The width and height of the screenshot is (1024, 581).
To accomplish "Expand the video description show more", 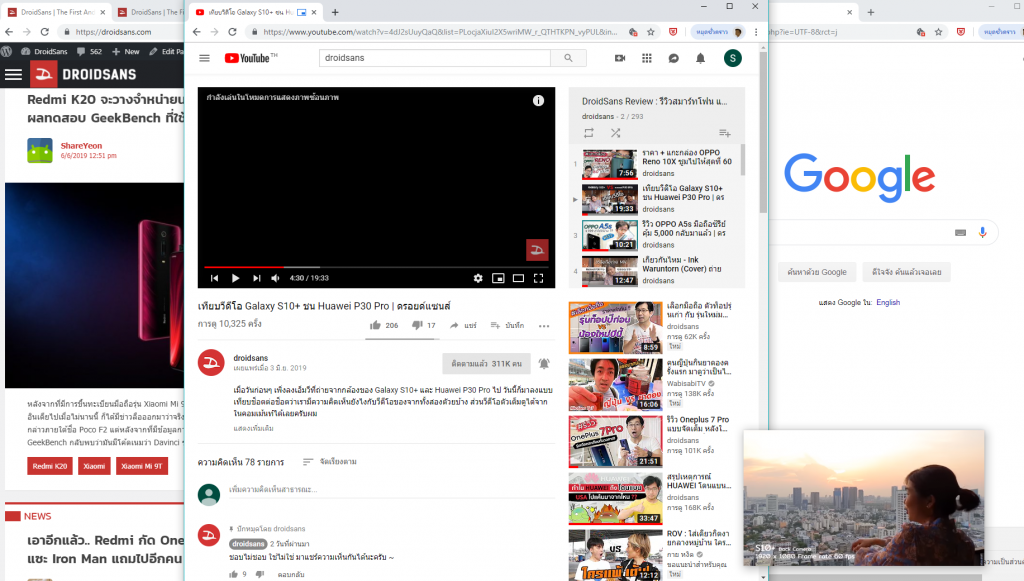I will pos(253,428).
